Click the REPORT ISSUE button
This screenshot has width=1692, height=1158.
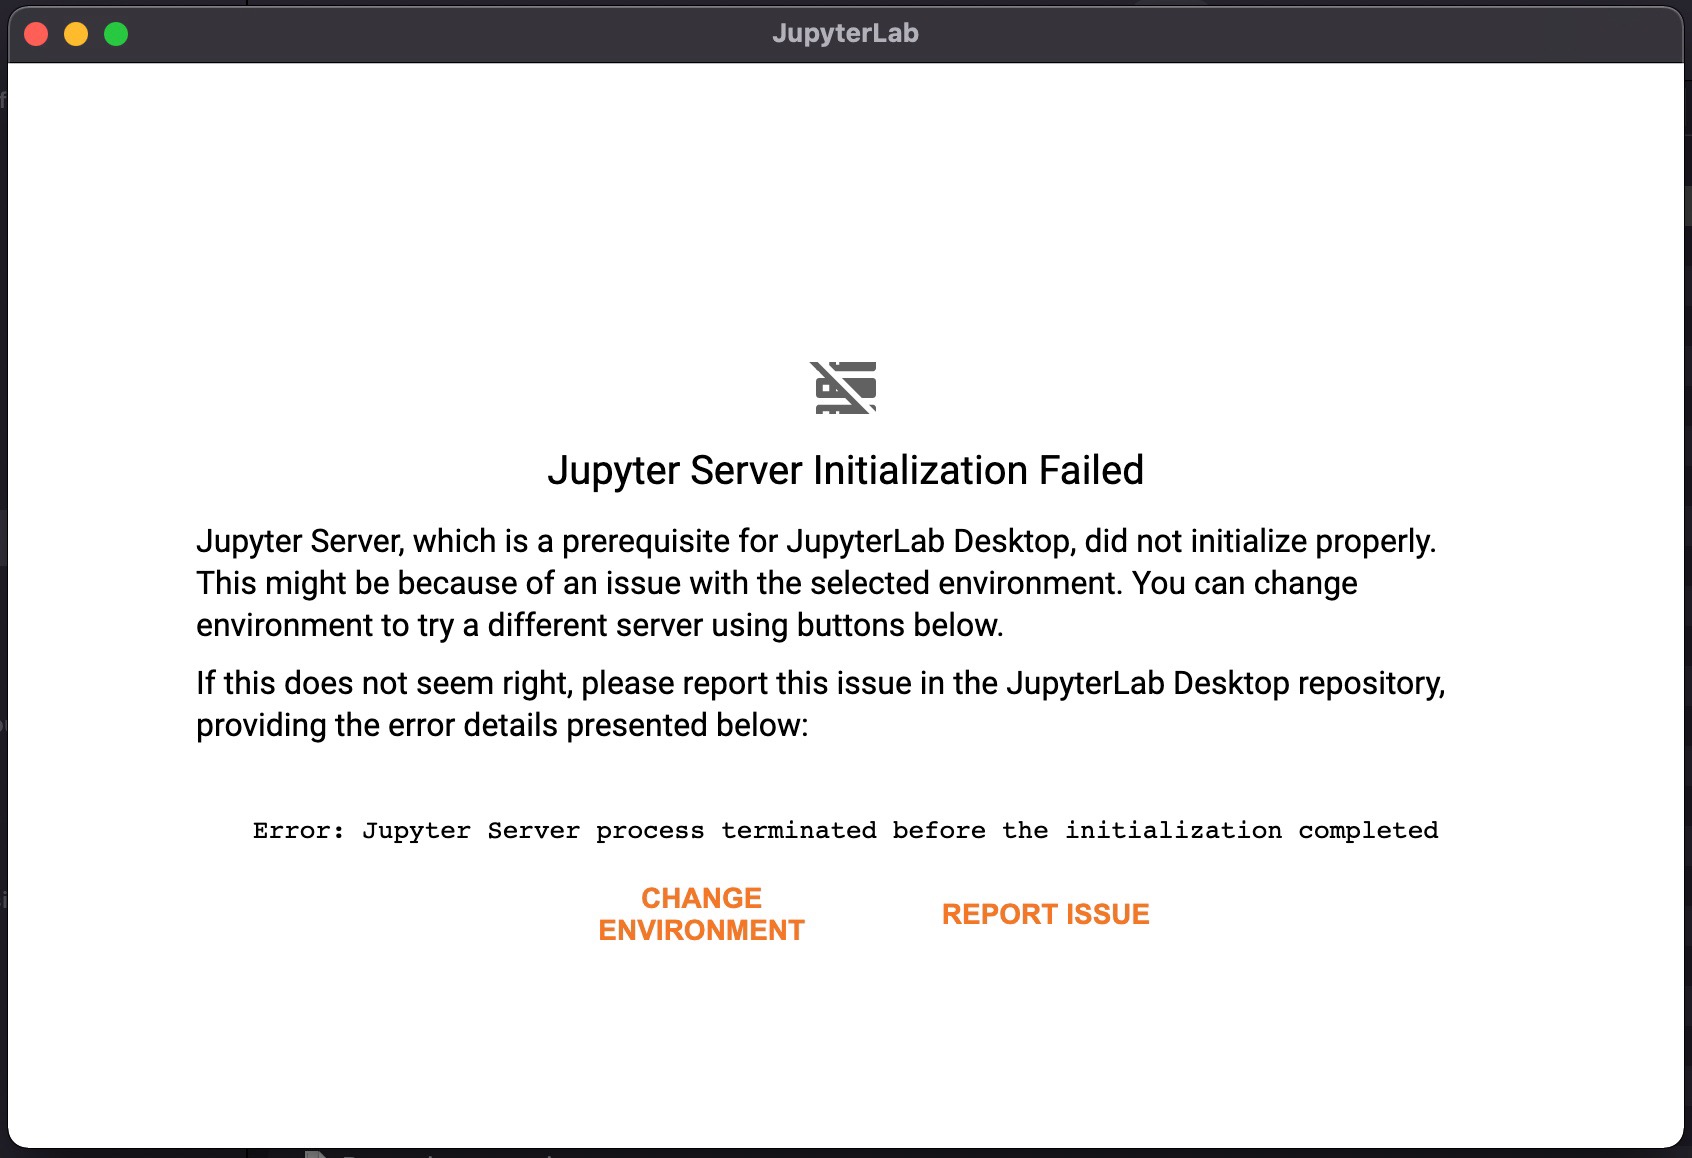pos(1045,914)
